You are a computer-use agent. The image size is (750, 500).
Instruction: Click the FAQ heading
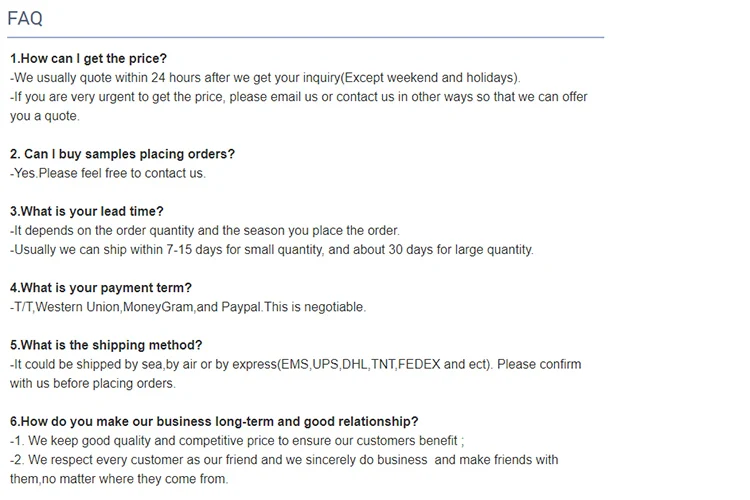coord(25,18)
